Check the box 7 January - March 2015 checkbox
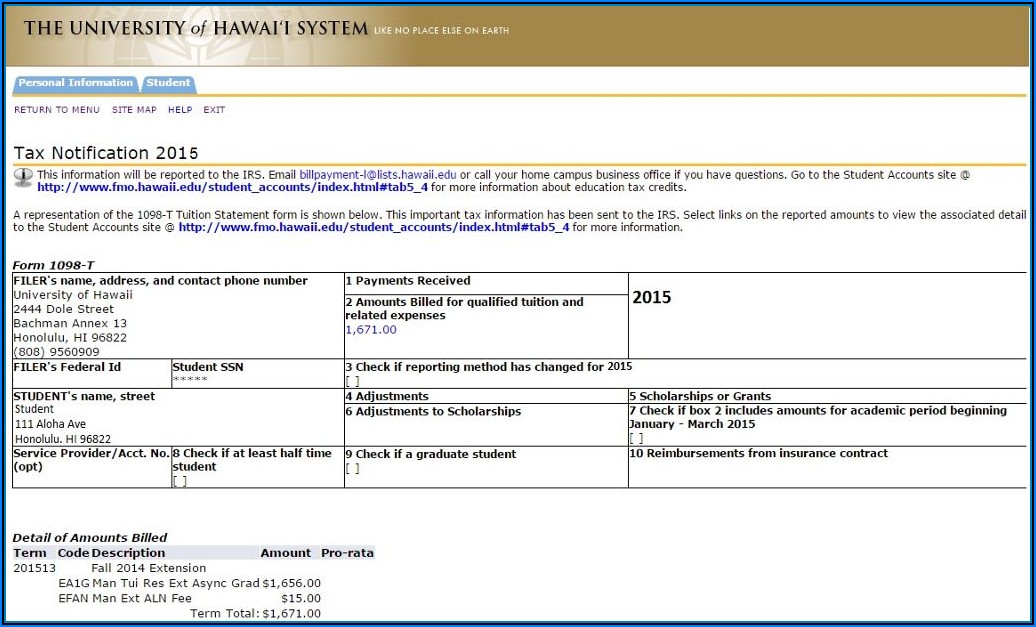This screenshot has height=627, width=1036. pos(636,438)
